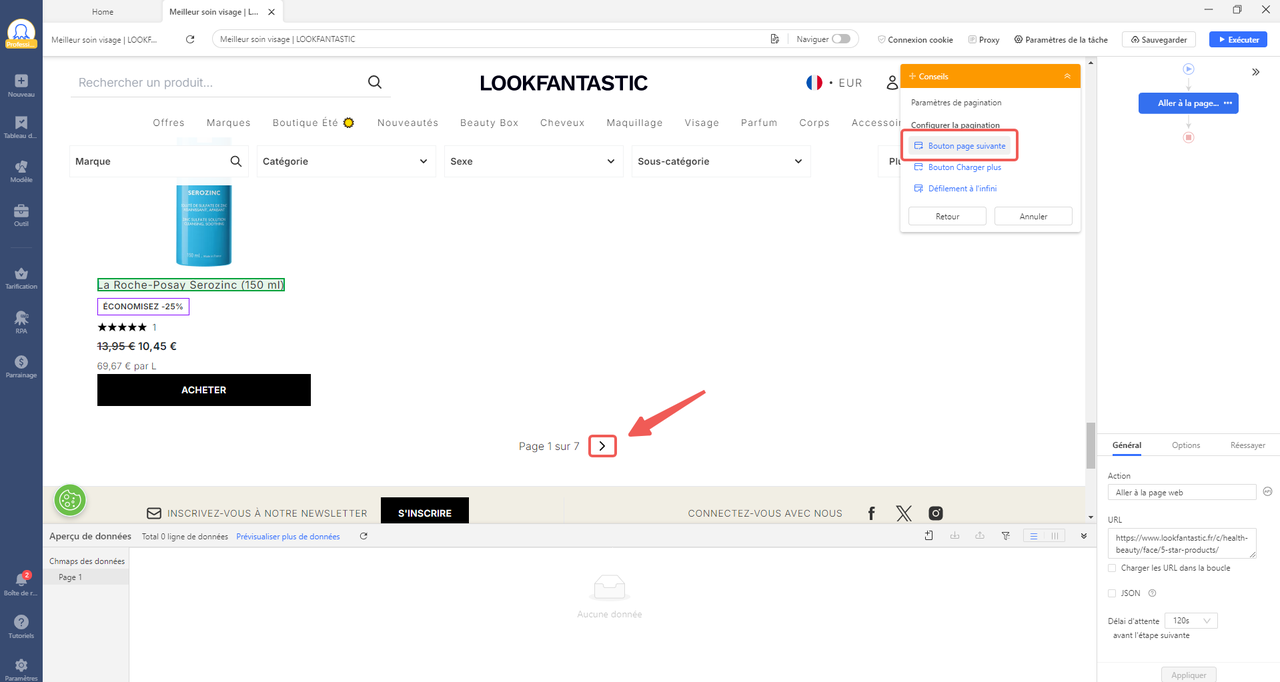Click the page source icon in the URL bar
Screen dimensions: 1280x682
tap(775, 39)
